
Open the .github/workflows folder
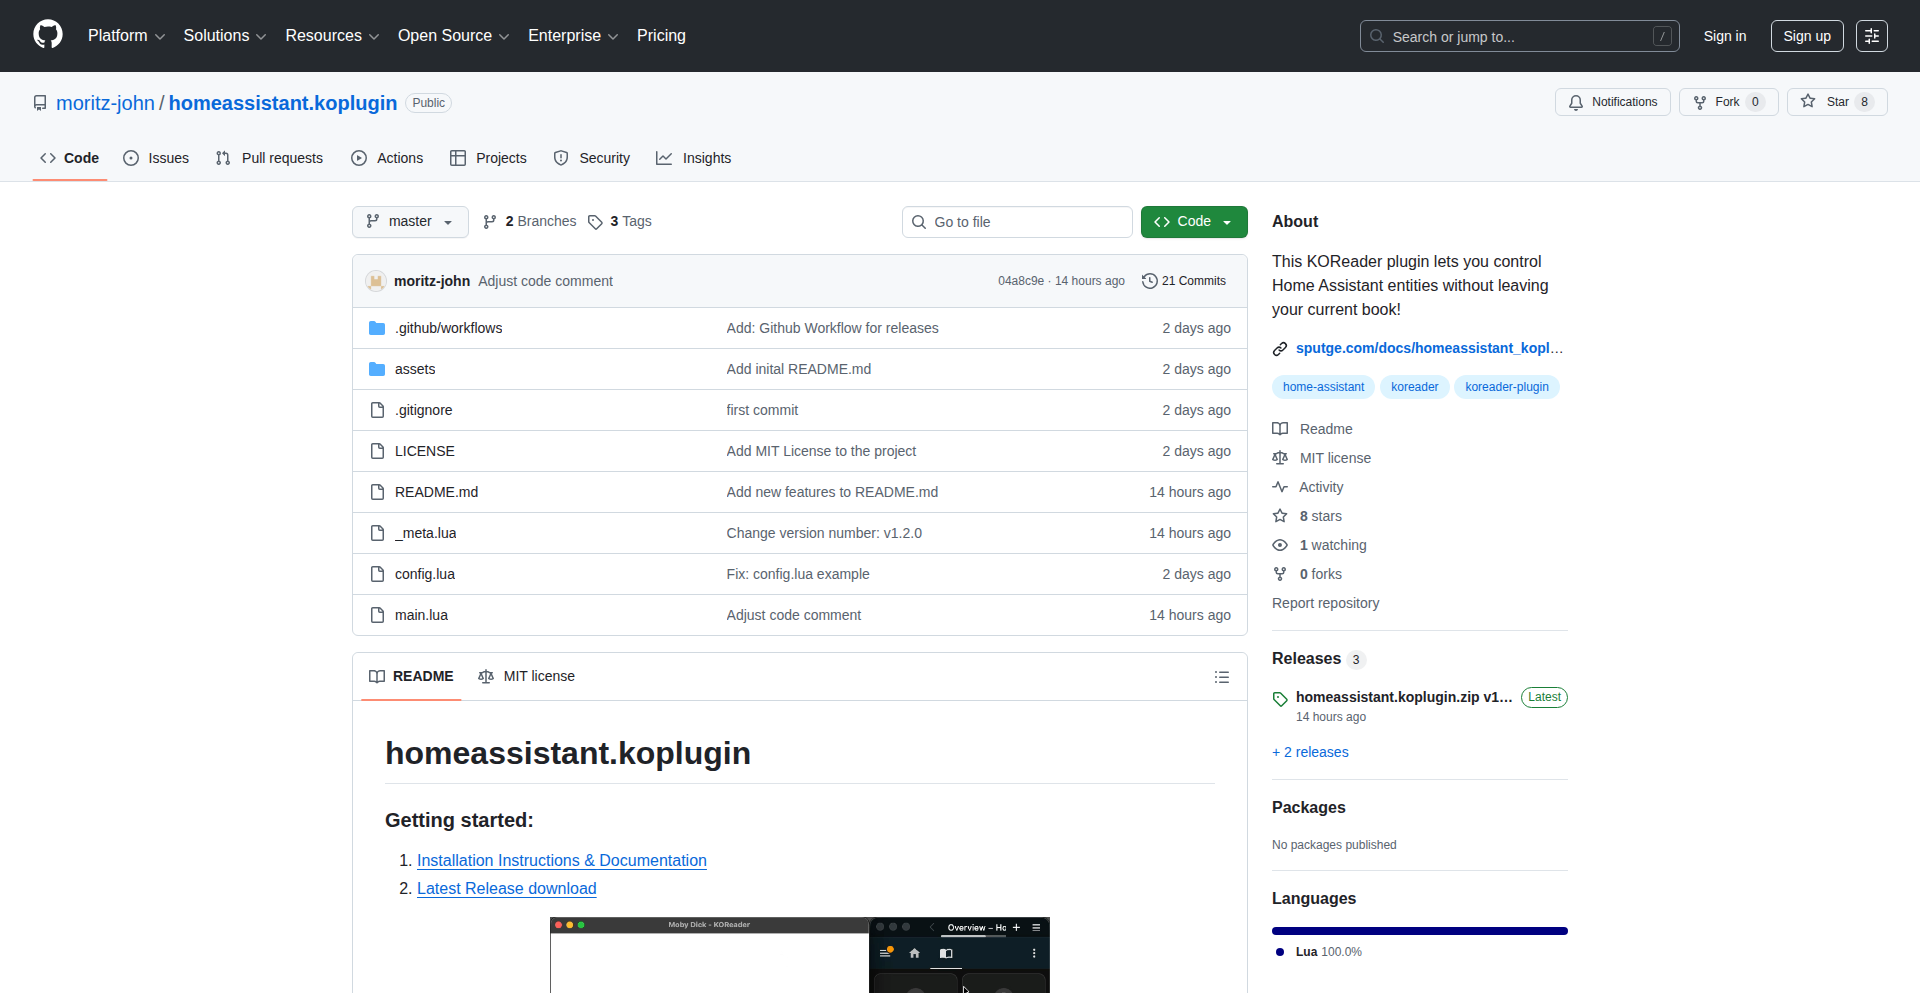[448, 328]
